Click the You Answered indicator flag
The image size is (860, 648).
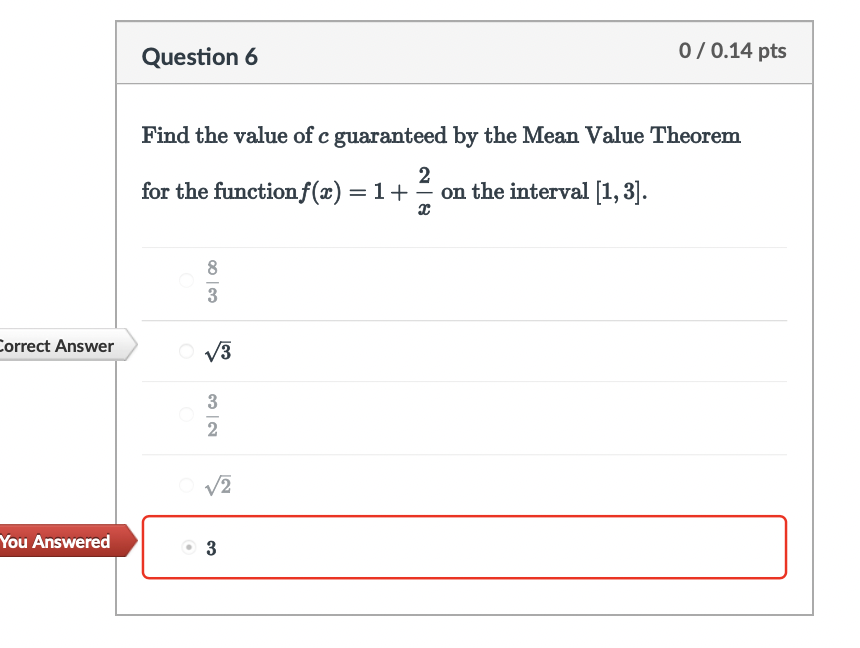(x=55, y=542)
